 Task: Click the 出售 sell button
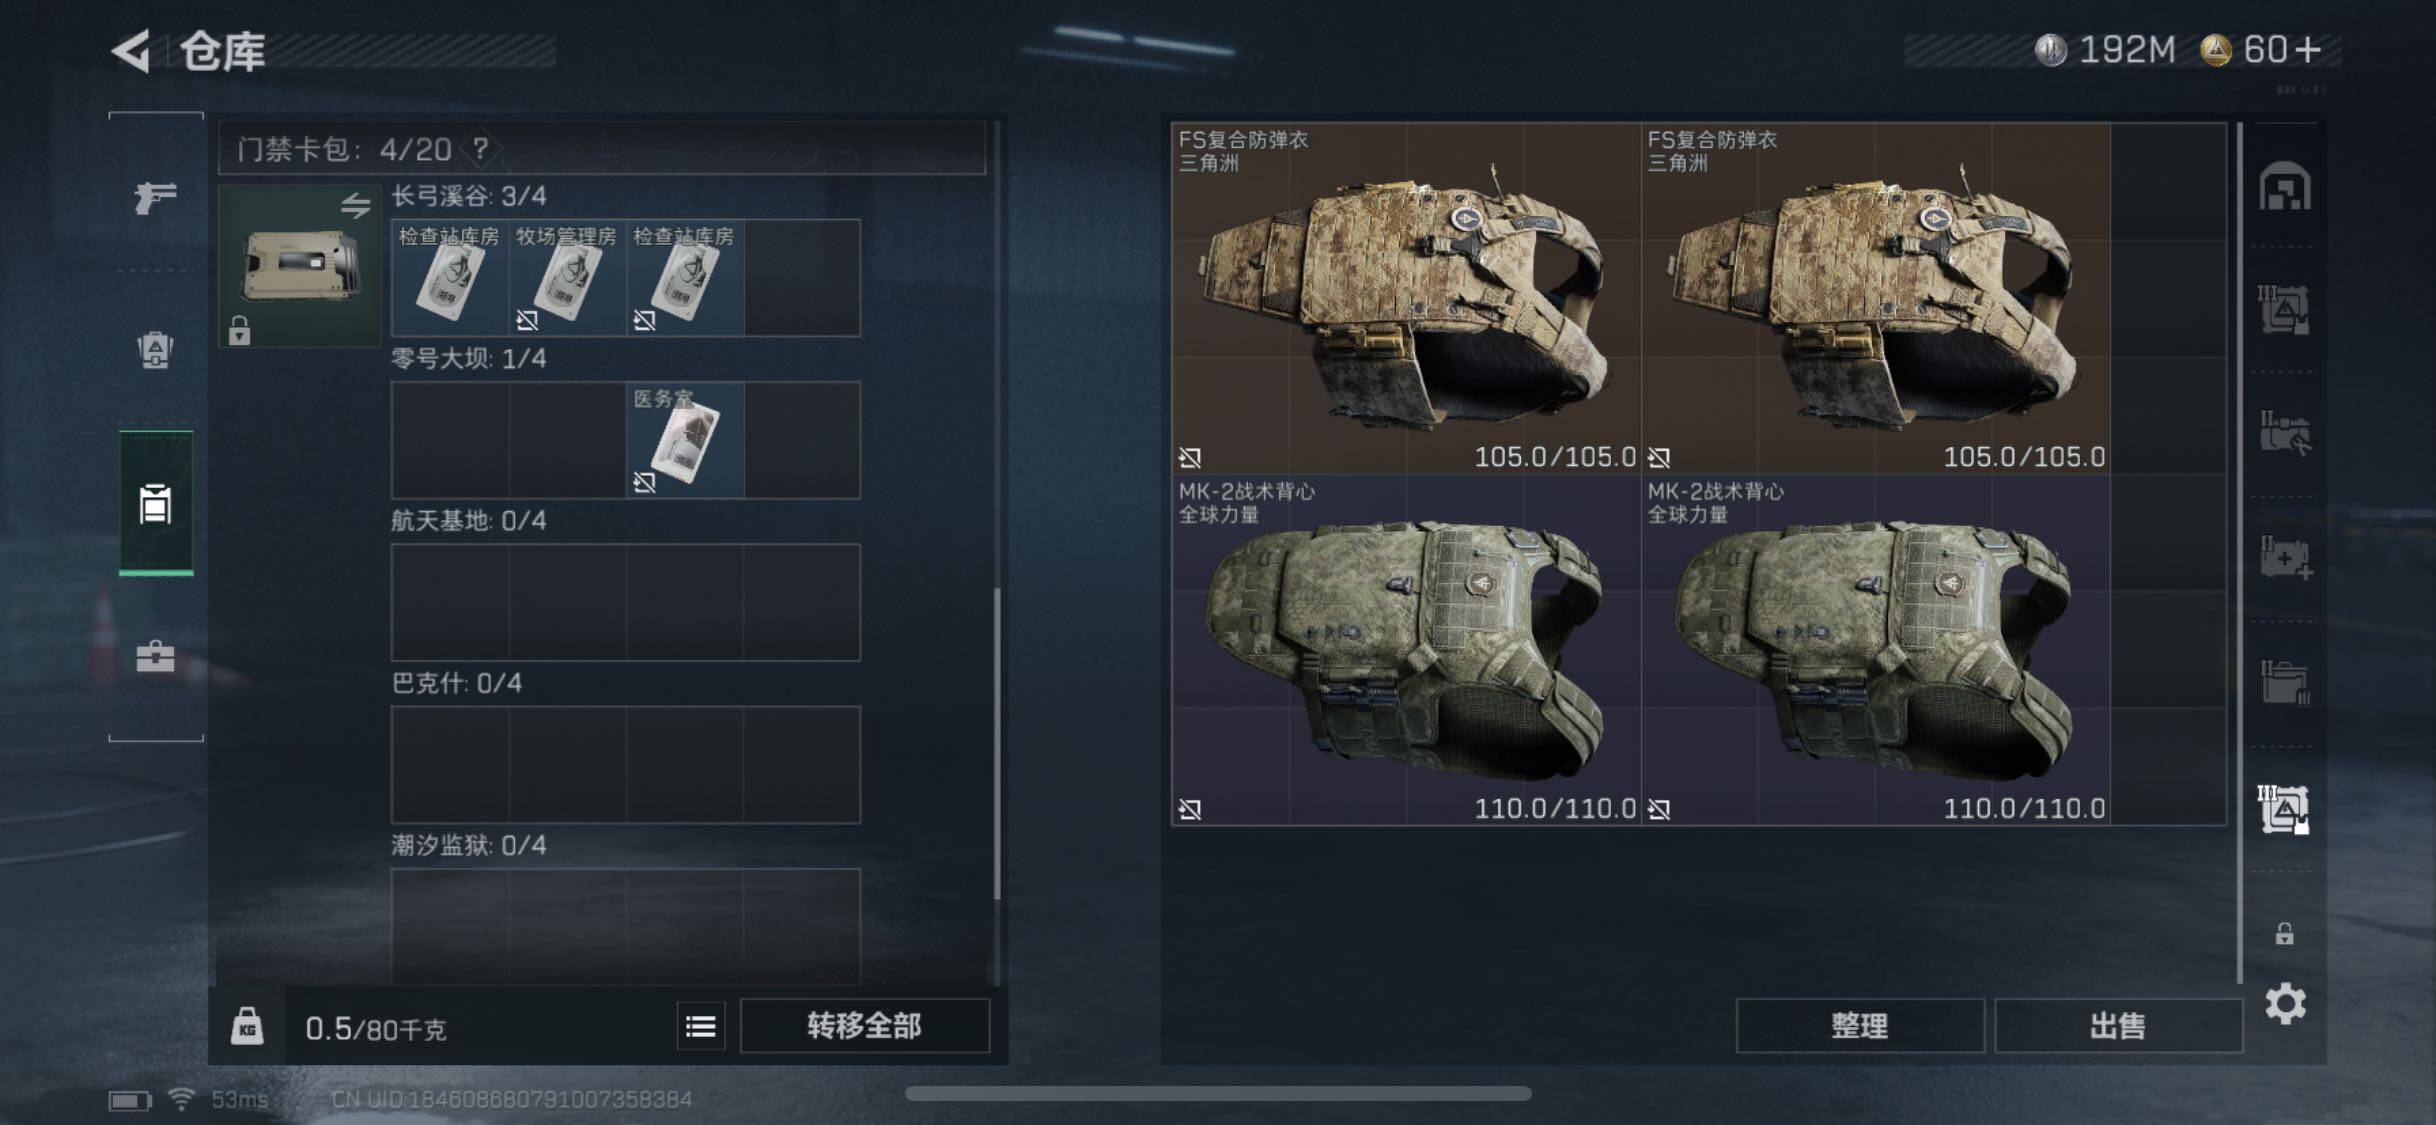[x=2118, y=1026]
